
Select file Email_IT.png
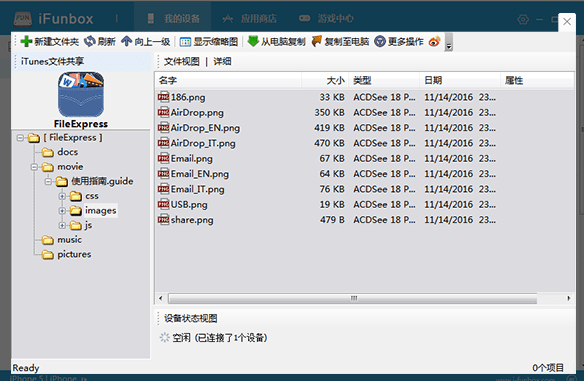(197, 189)
